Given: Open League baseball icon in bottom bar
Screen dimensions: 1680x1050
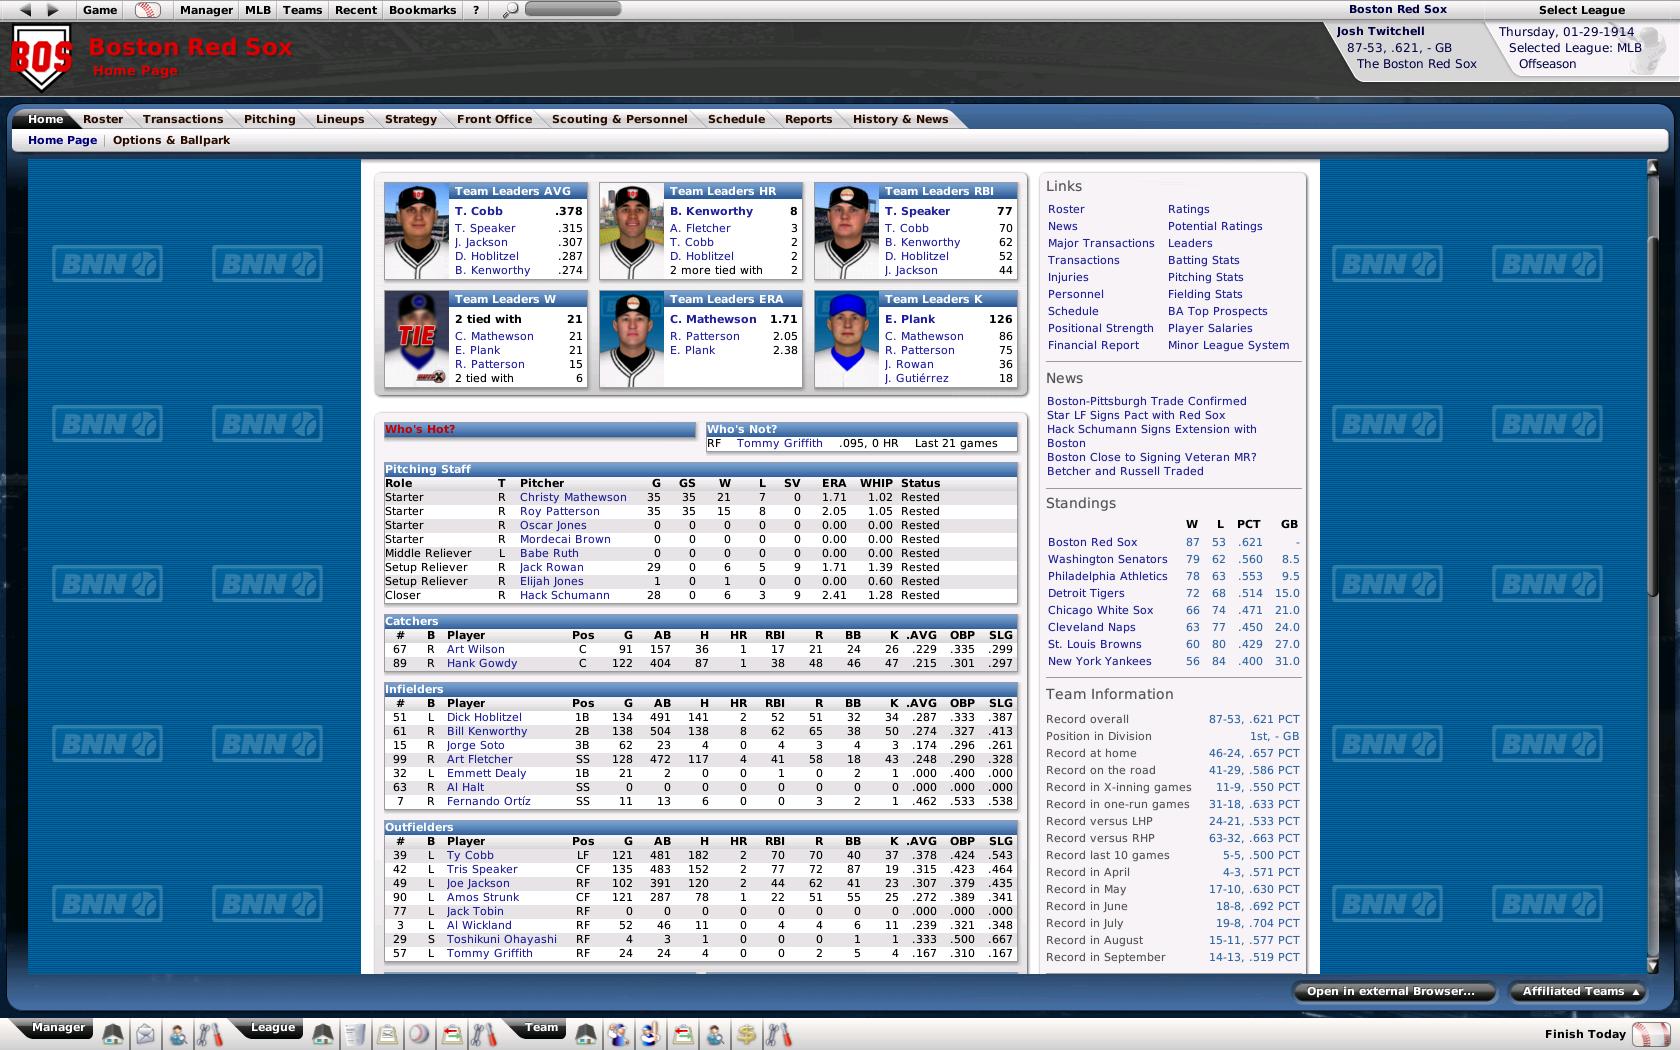Looking at the screenshot, I should pyautogui.click(x=419, y=1035).
